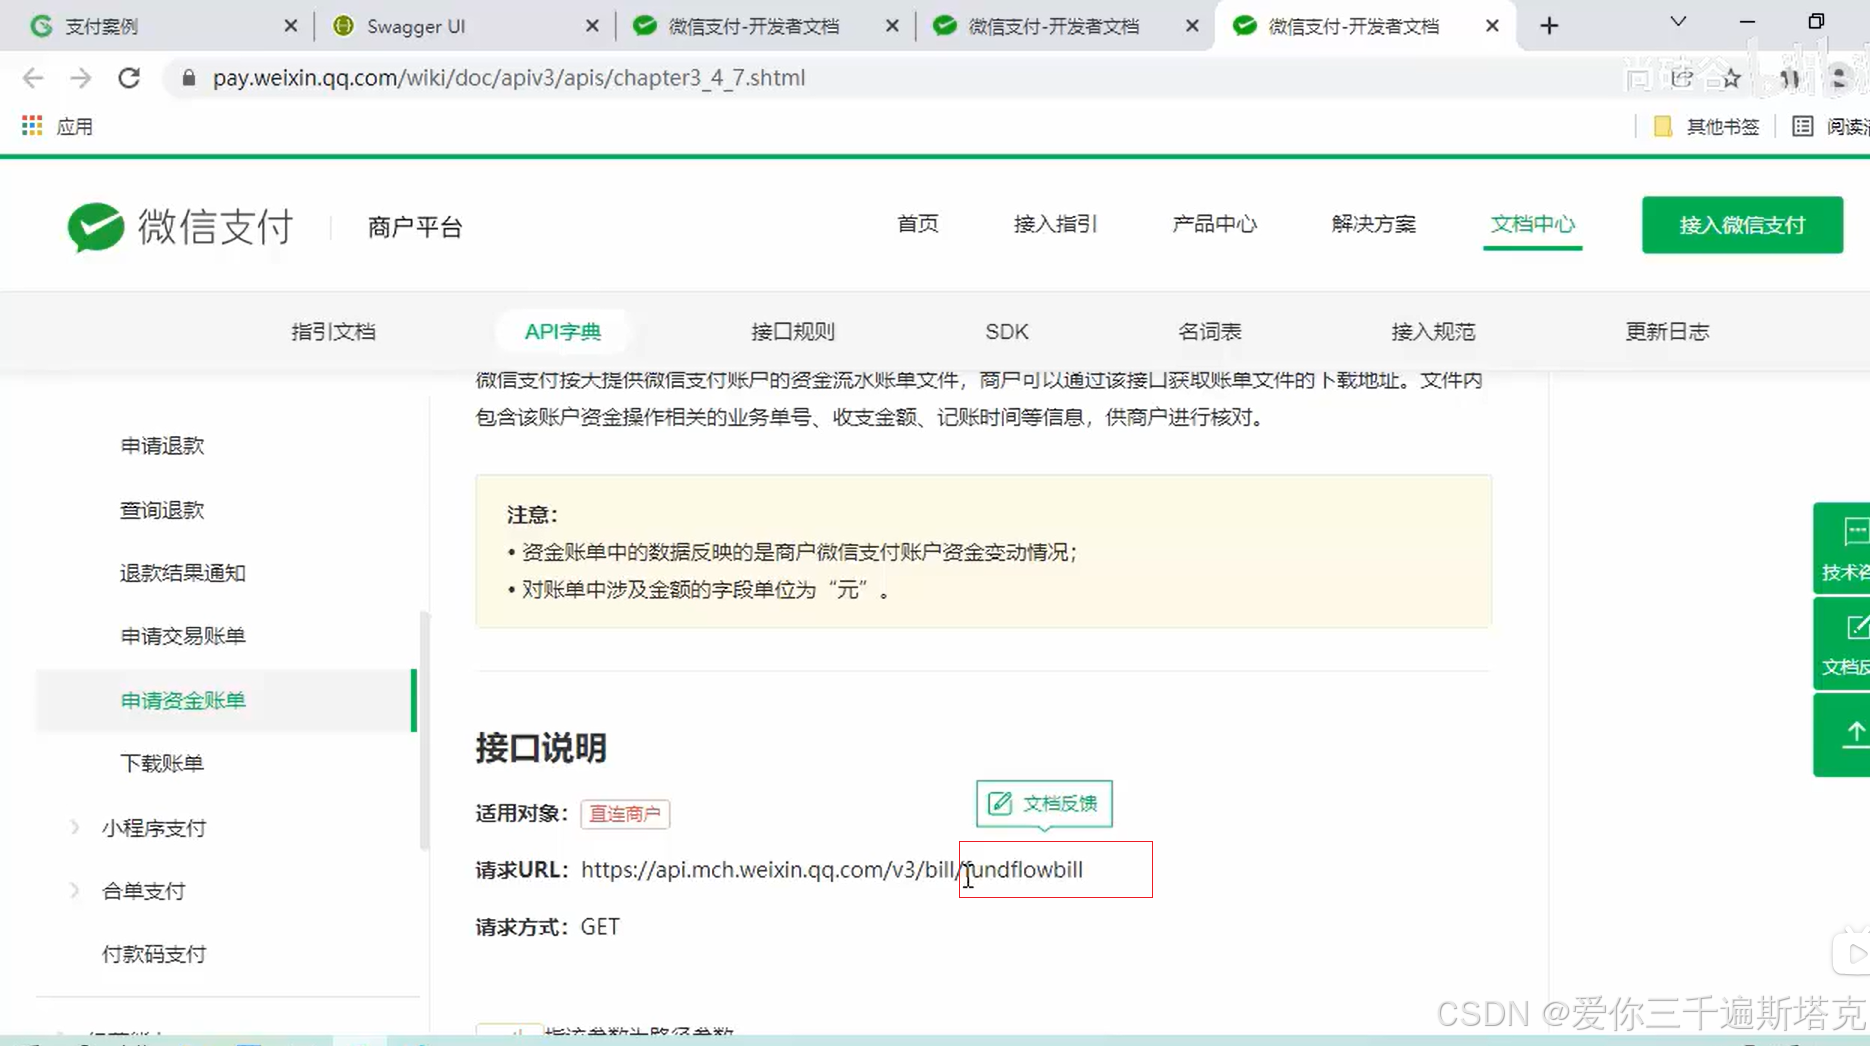Click the floating 文档反馈 button
This screenshot has height=1046, width=1870.
click(x=1044, y=803)
